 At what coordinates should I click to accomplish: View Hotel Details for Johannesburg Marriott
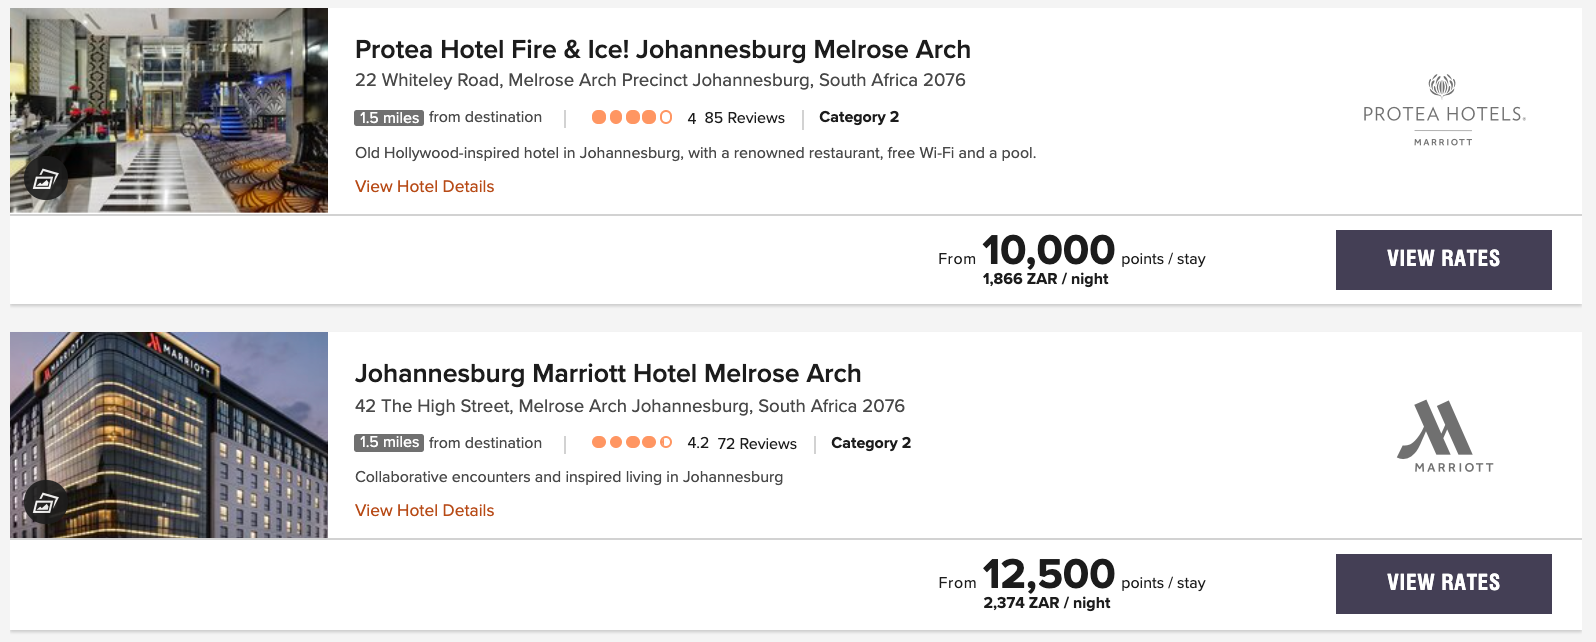424,510
